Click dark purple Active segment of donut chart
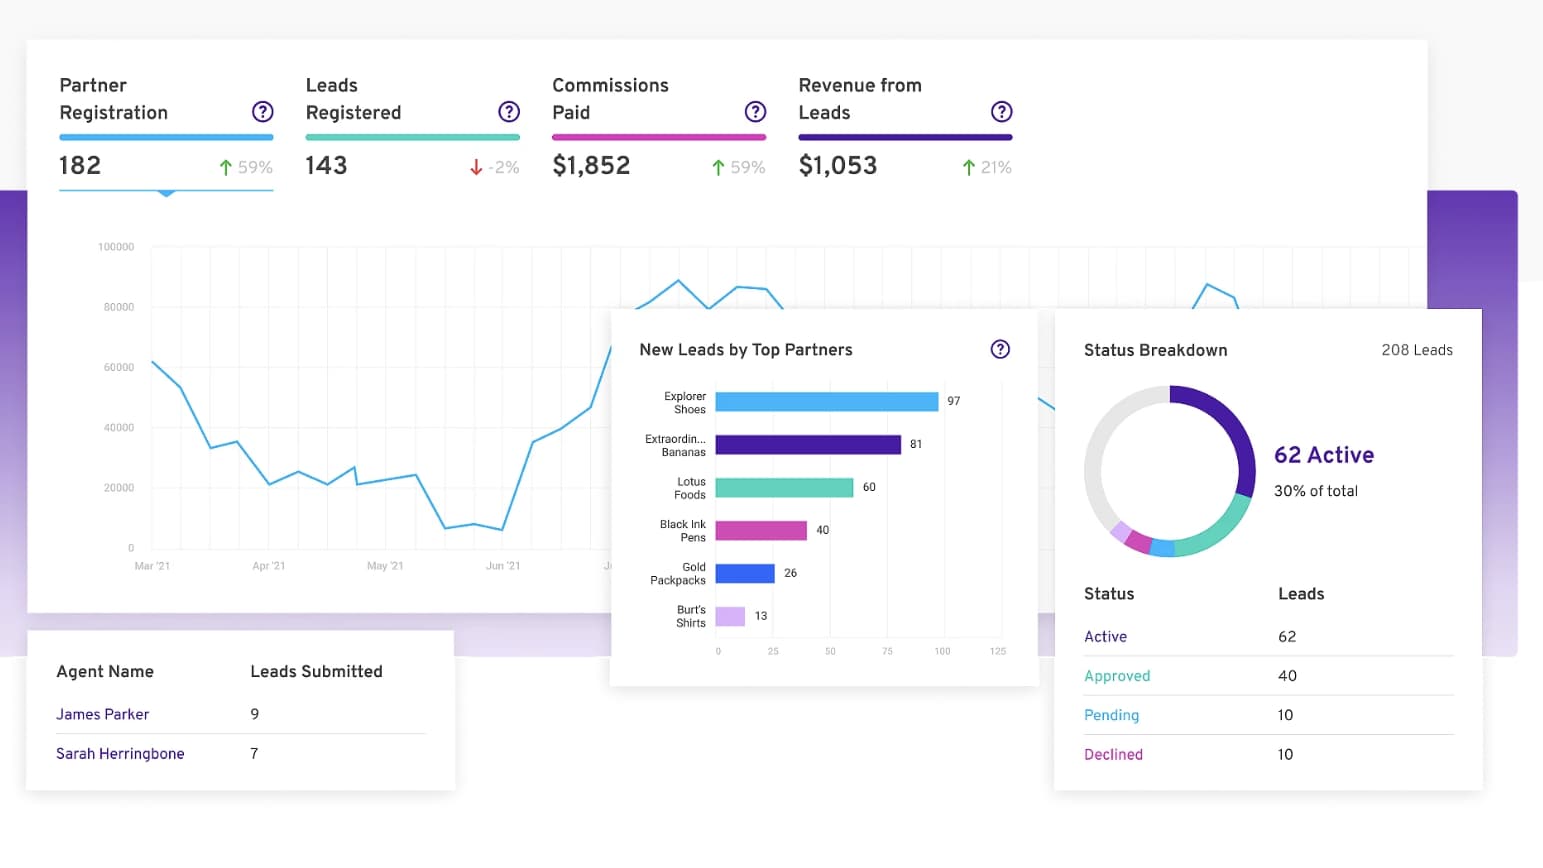The image size is (1543, 868). (1235, 428)
